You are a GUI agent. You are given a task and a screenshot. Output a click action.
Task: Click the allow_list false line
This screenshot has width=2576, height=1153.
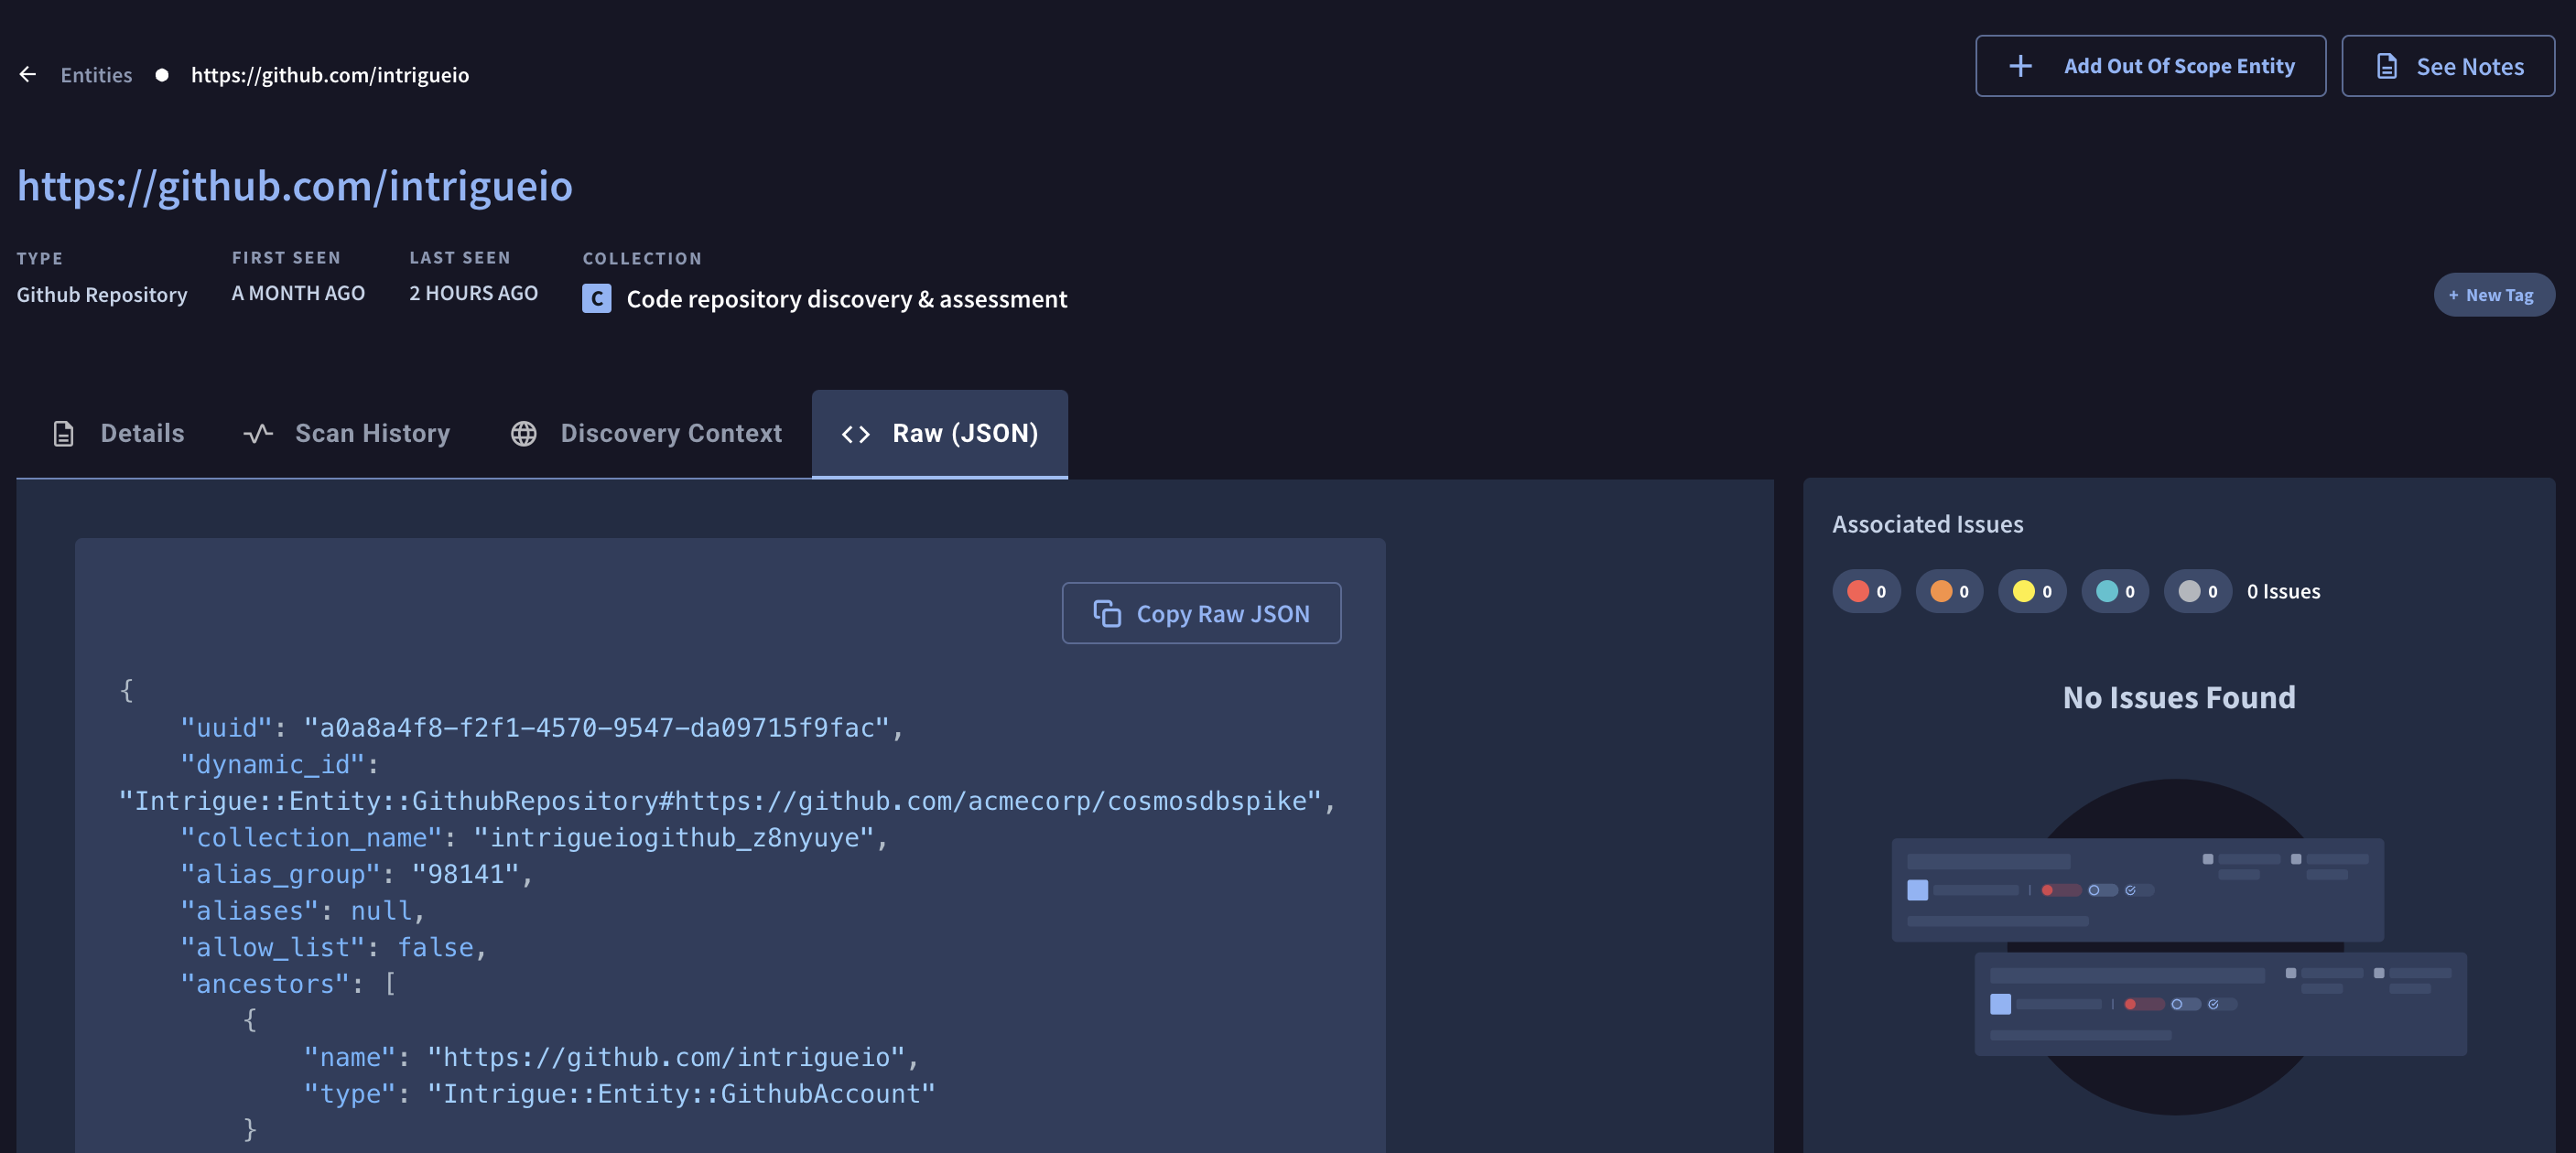click(334, 948)
